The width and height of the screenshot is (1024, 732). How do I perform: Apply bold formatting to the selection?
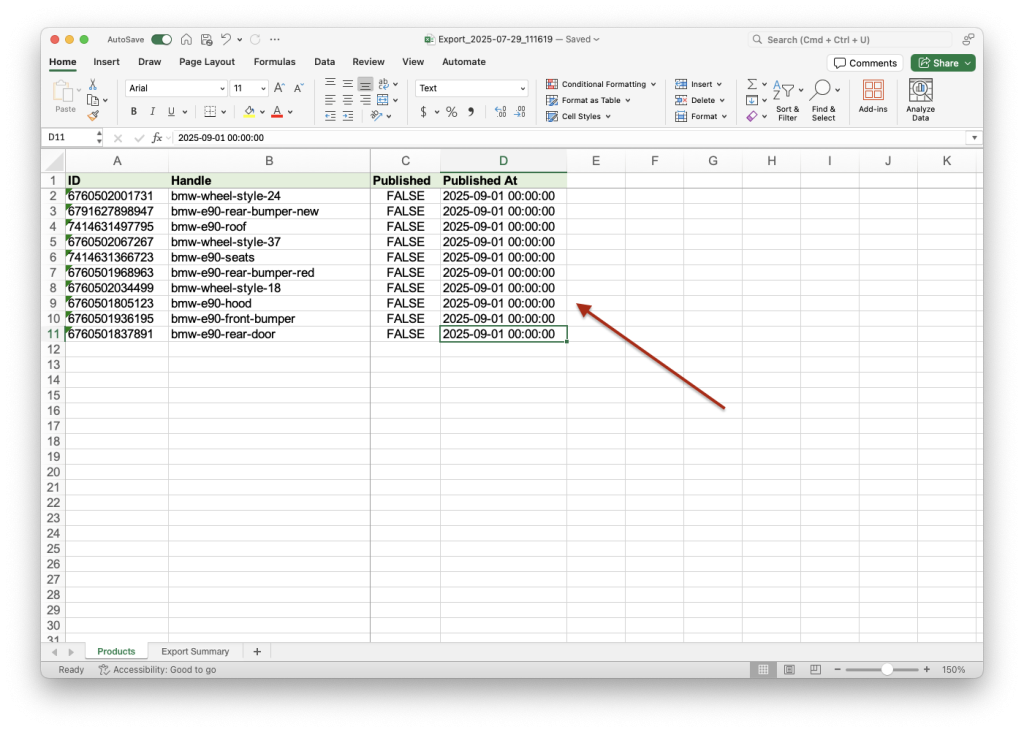(133, 112)
